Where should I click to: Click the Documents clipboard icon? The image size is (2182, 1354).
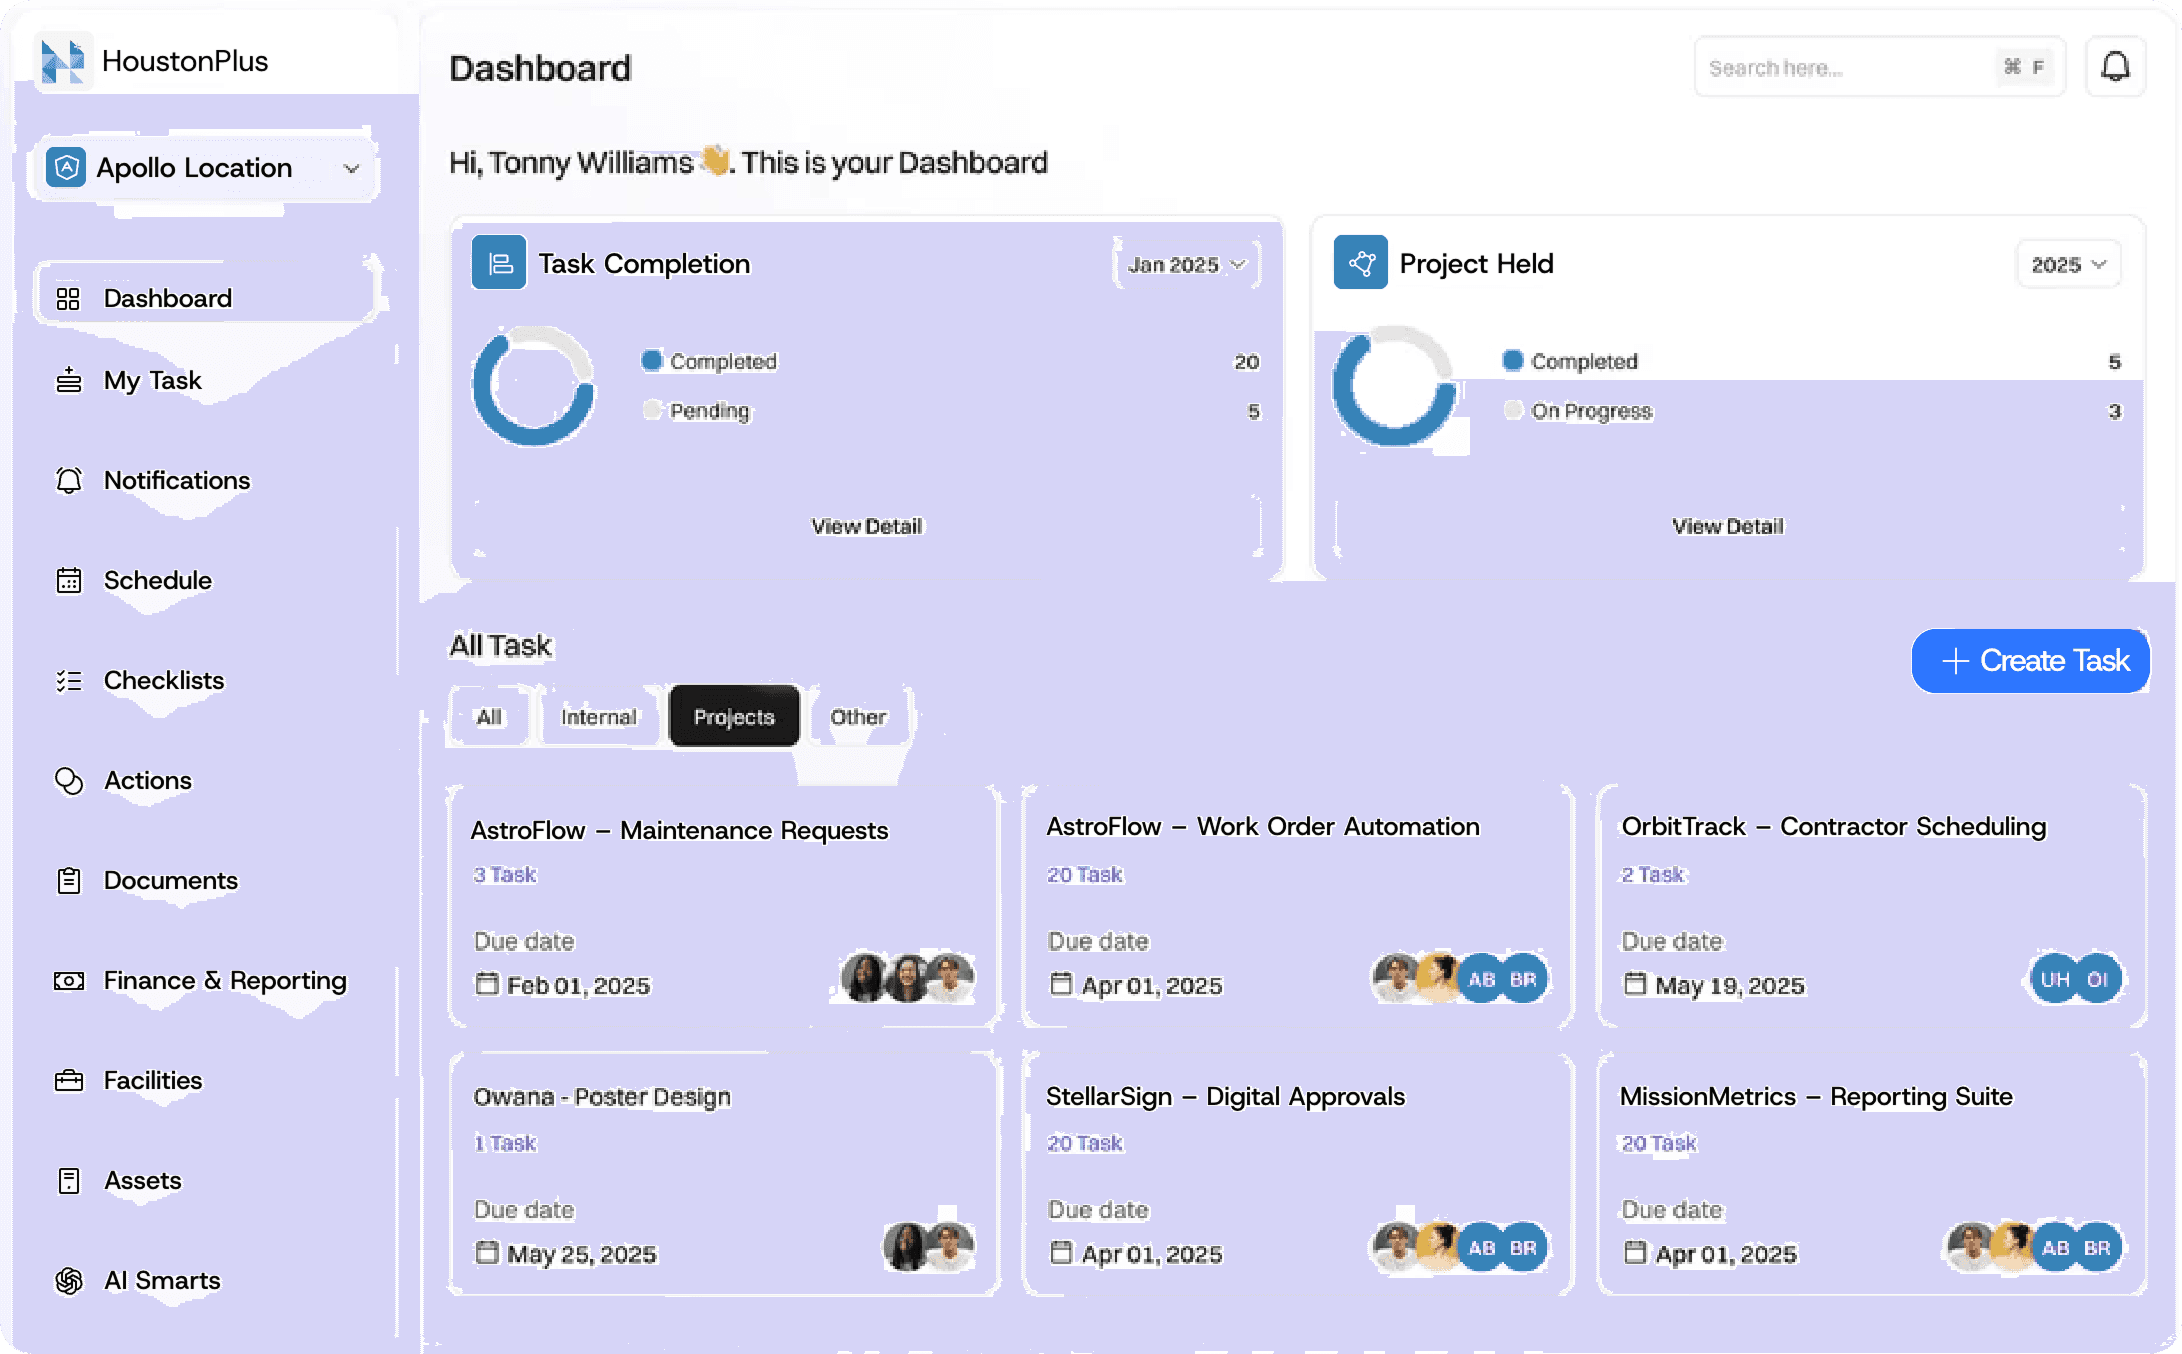coord(68,880)
